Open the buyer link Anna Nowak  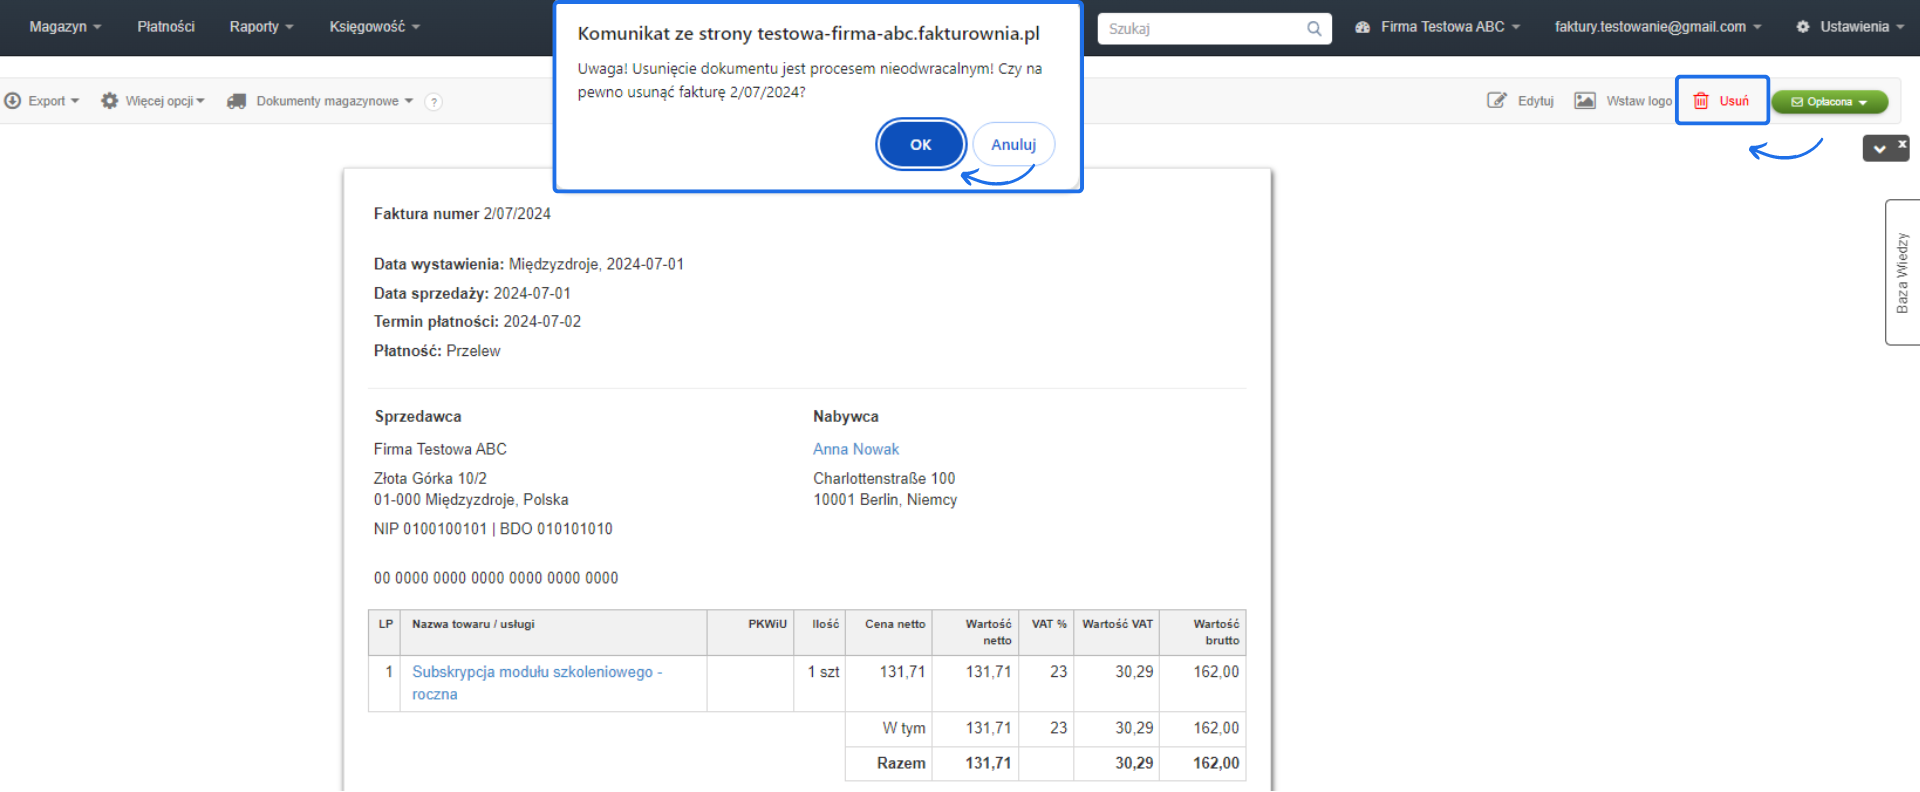pos(856,449)
